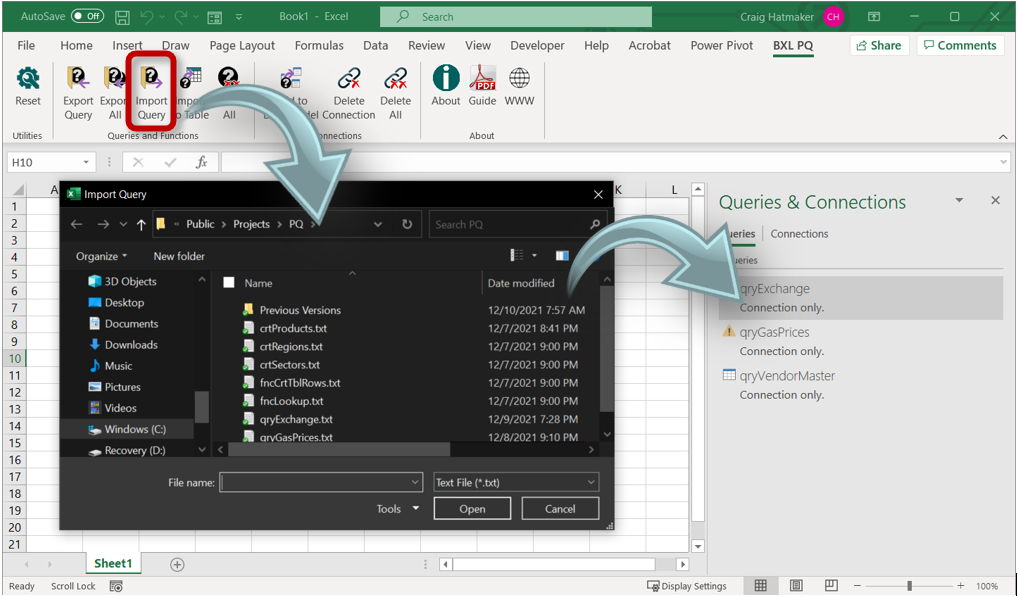This screenshot has height=597, width=1018.
Task: Check the Name select-all checkbox in dialog
Action: tap(228, 283)
